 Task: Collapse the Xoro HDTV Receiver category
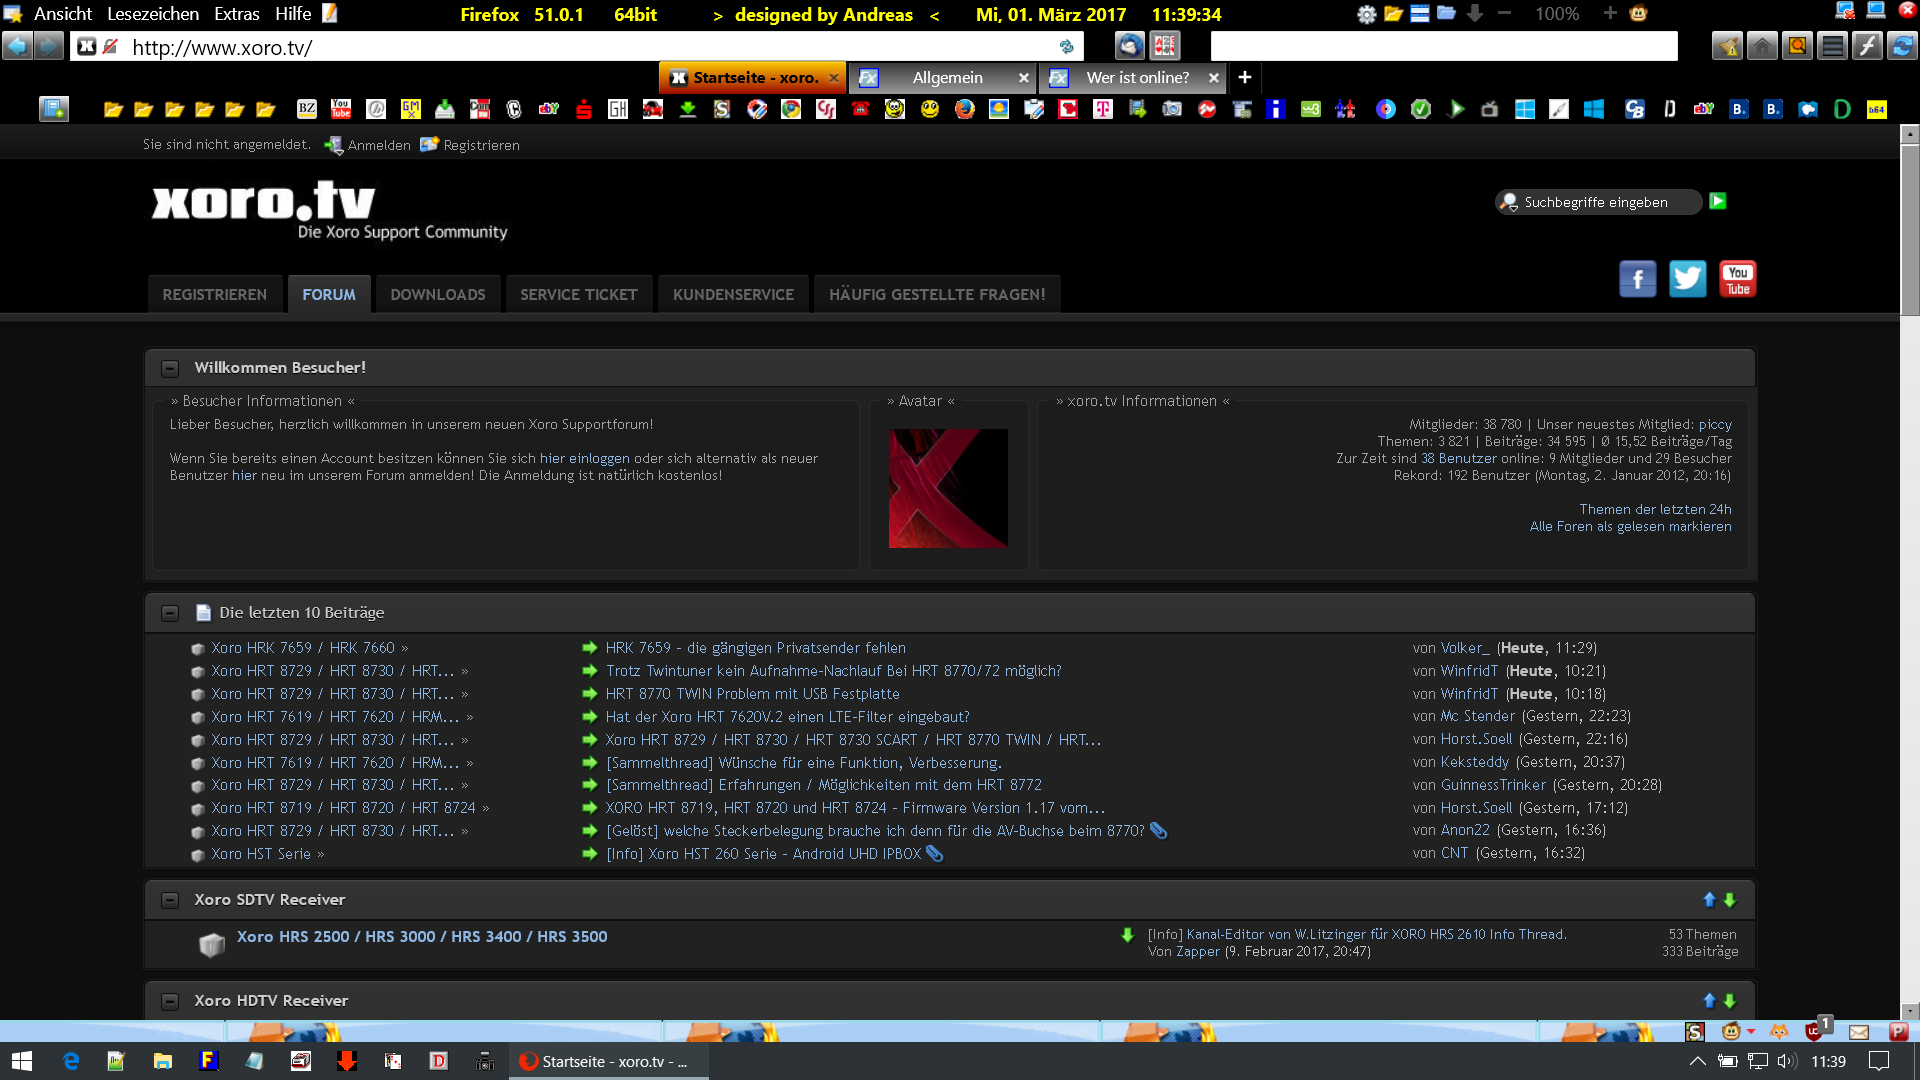(170, 1001)
